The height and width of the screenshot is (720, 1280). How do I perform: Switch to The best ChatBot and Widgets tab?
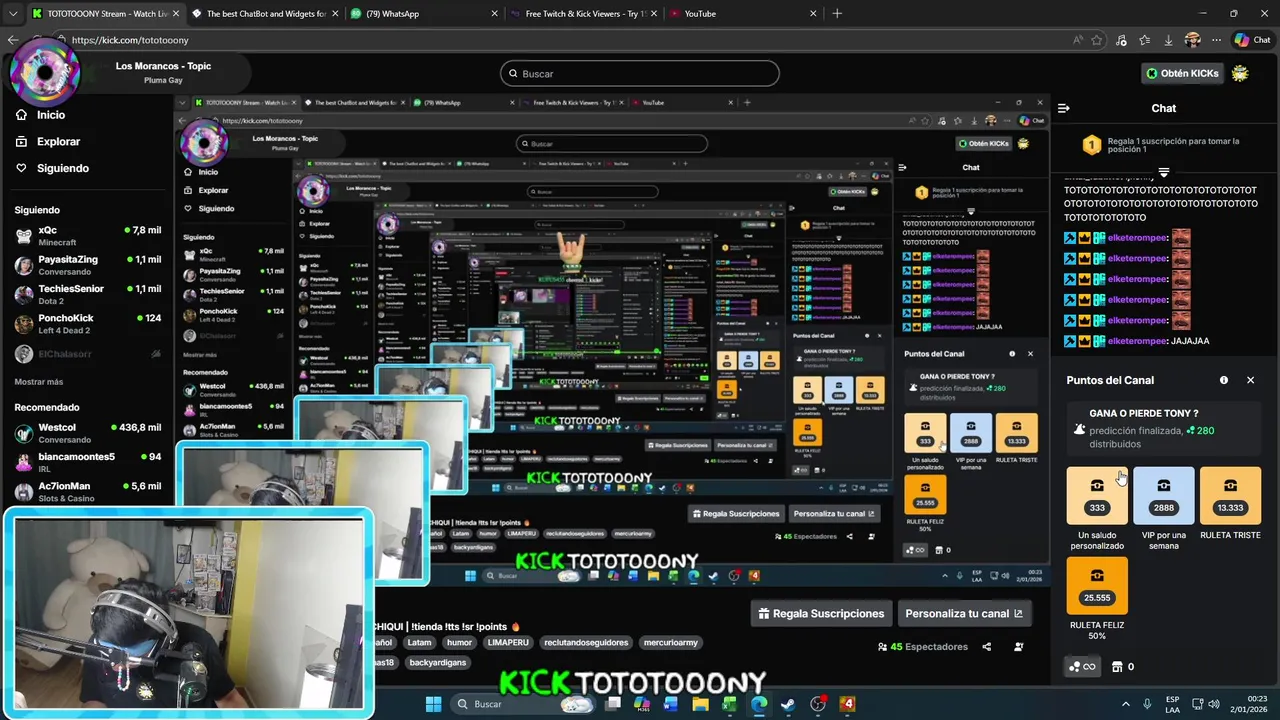click(265, 14)
